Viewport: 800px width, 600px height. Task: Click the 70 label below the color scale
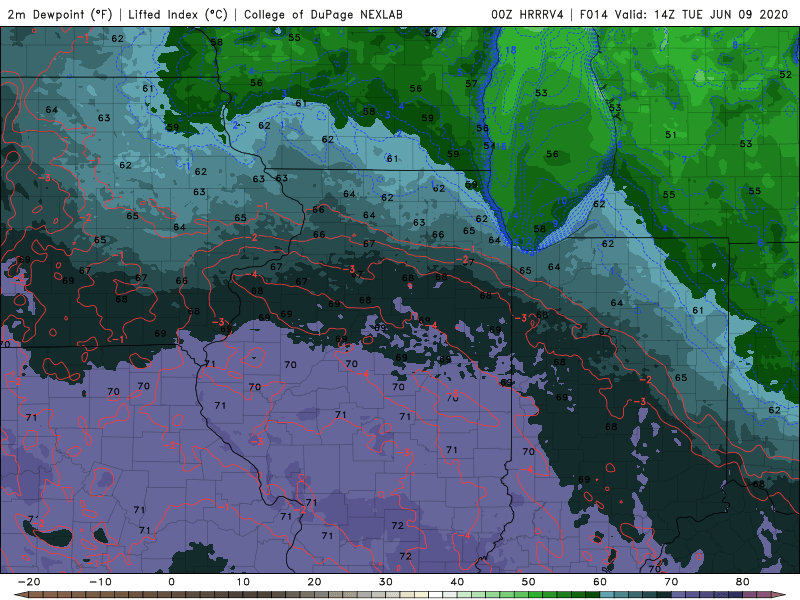pyautogui.click(x=671, y=582)
